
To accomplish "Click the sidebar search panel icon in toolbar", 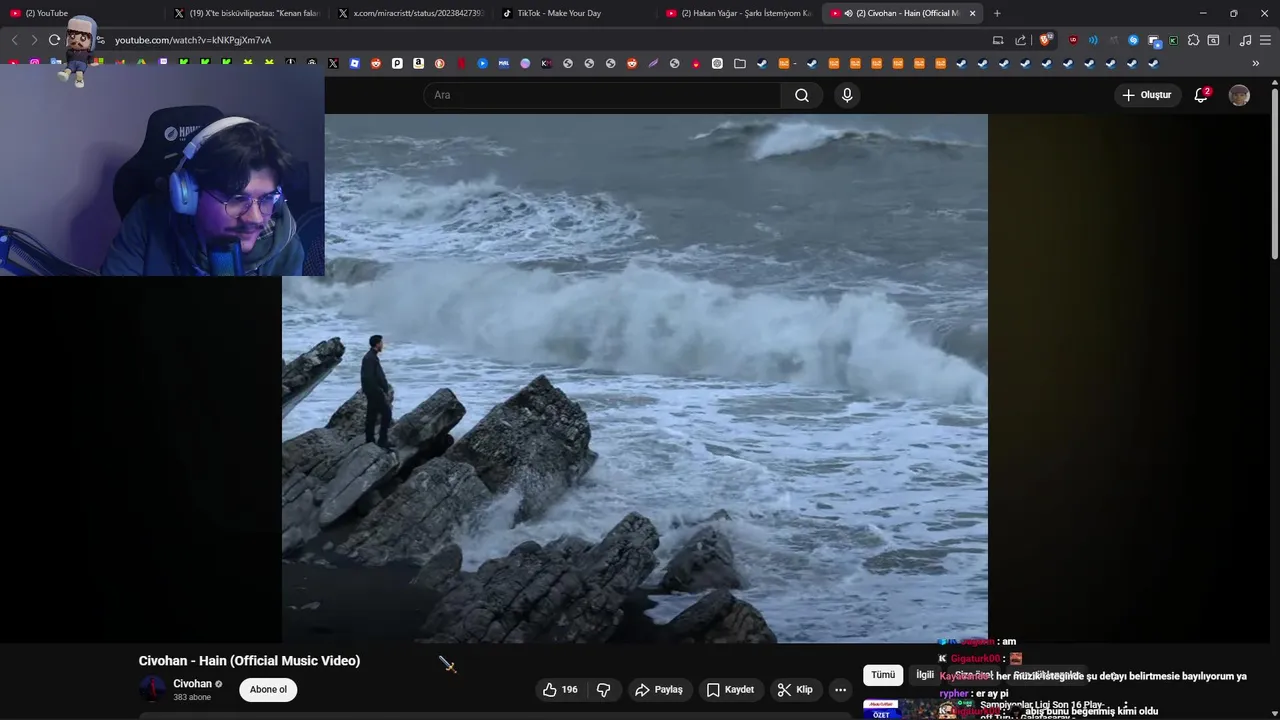I will coord(1213,40).
